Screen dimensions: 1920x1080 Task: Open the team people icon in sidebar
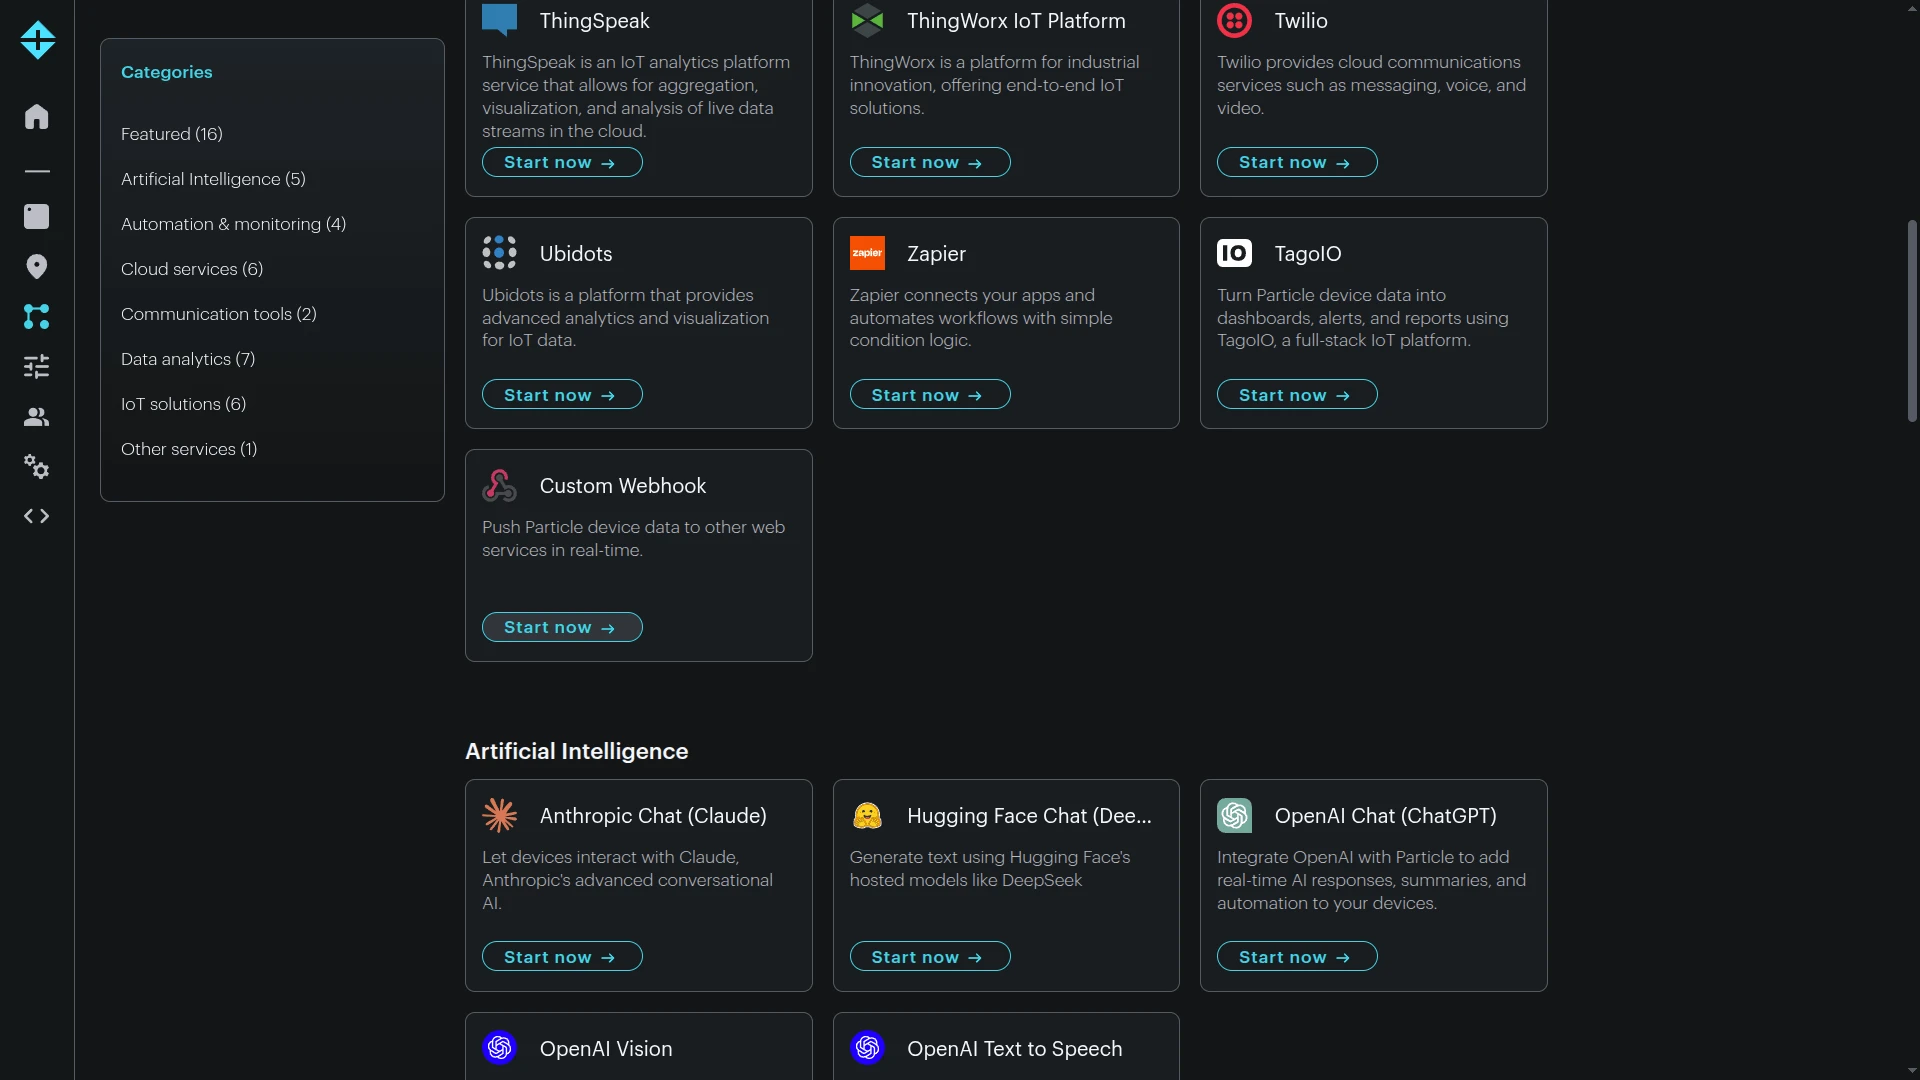37,417
